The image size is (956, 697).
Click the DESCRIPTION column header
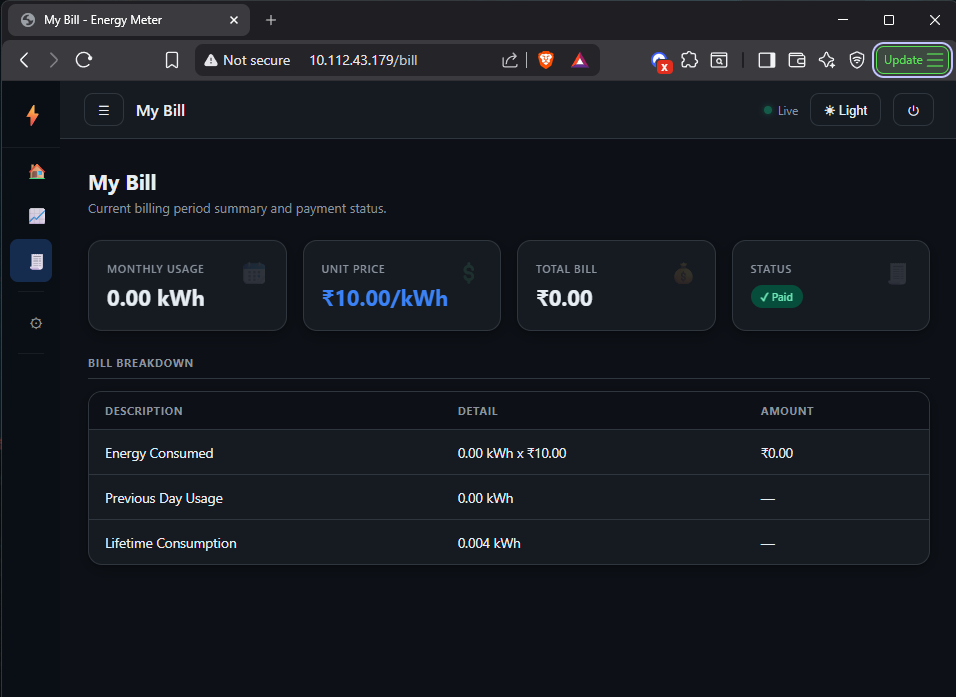click(144, 411)
